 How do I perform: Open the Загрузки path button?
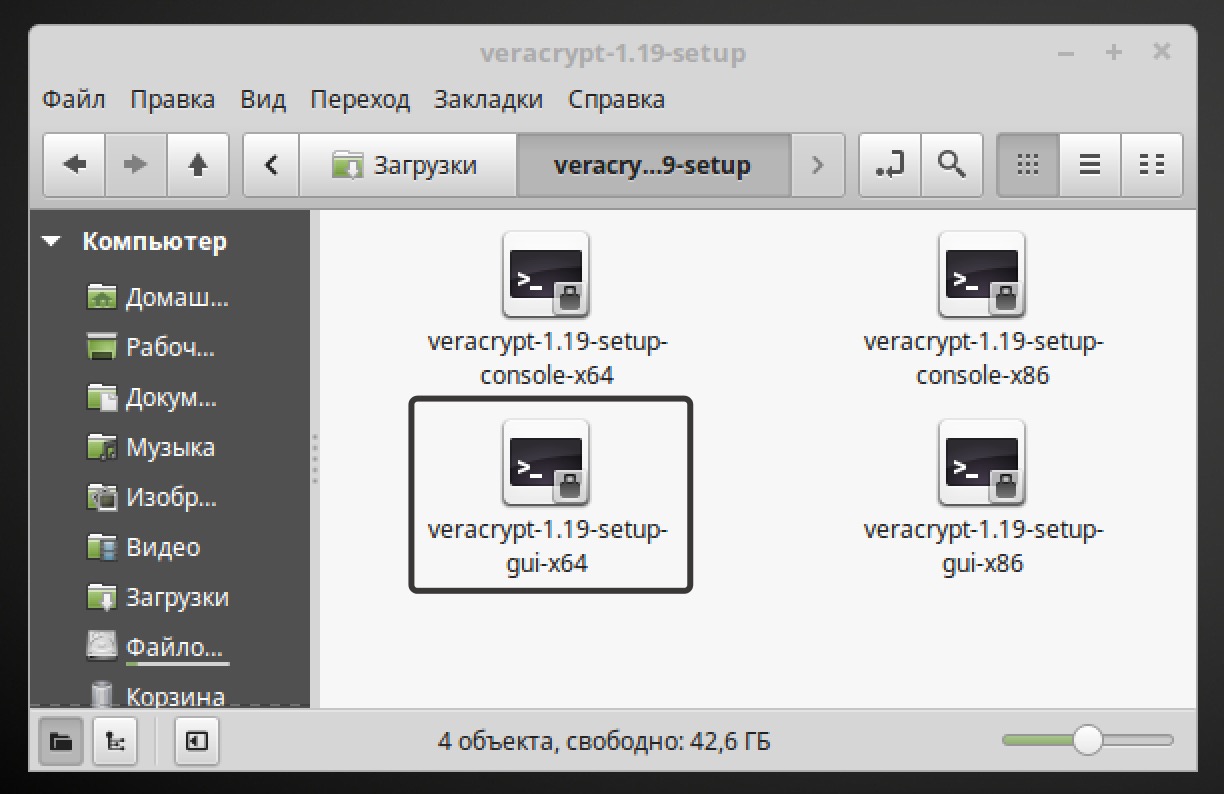pos(408,165)
